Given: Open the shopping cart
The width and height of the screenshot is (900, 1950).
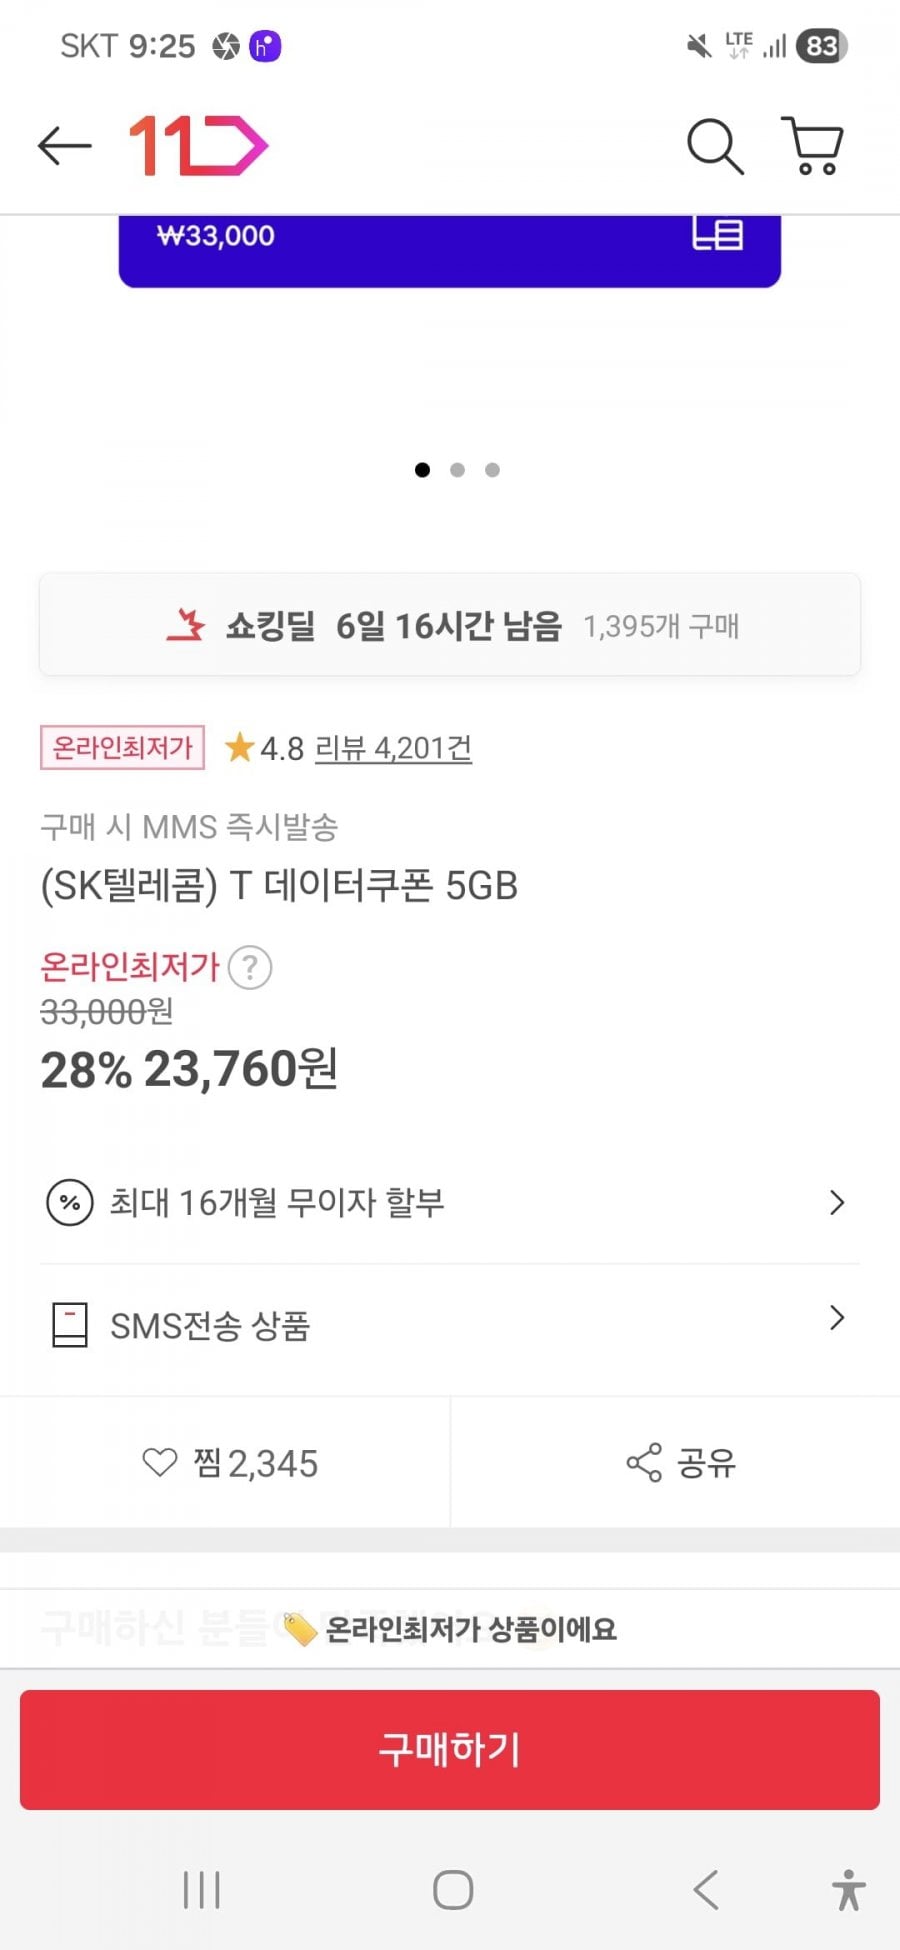Looking at the screenshot, I should coord(814,146).
